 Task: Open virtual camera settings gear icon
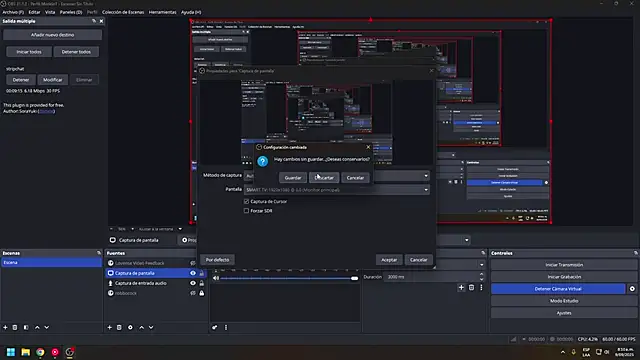point(632,289)
